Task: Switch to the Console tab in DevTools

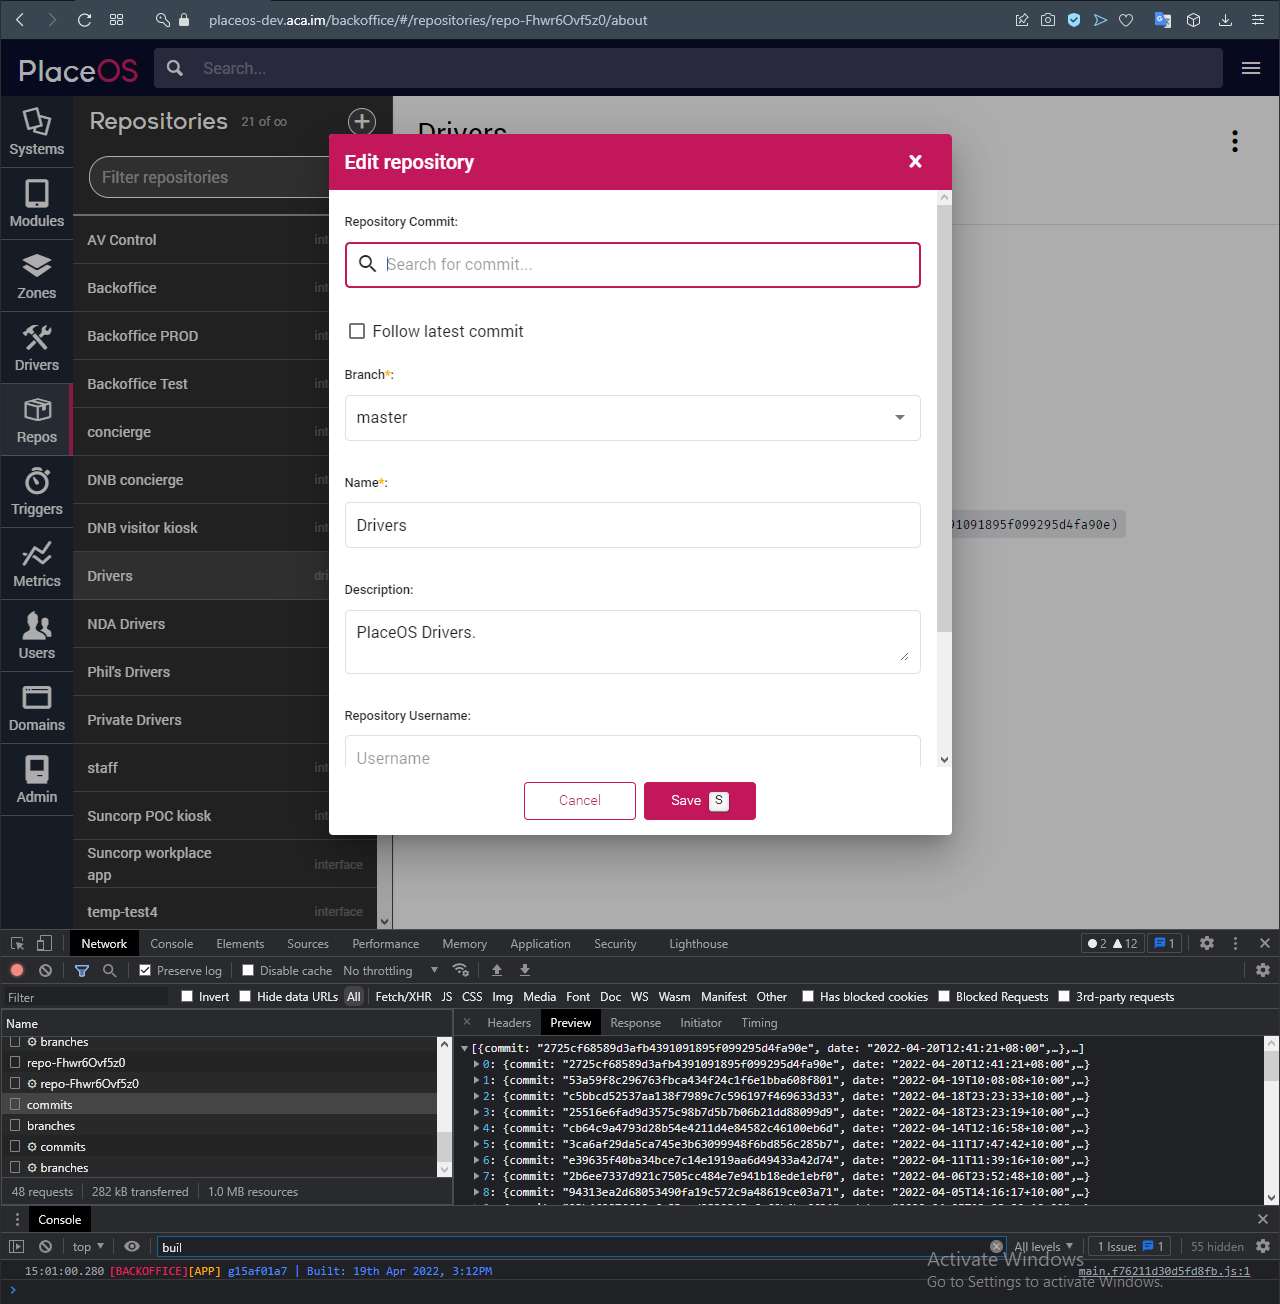Action: point(171,943)
